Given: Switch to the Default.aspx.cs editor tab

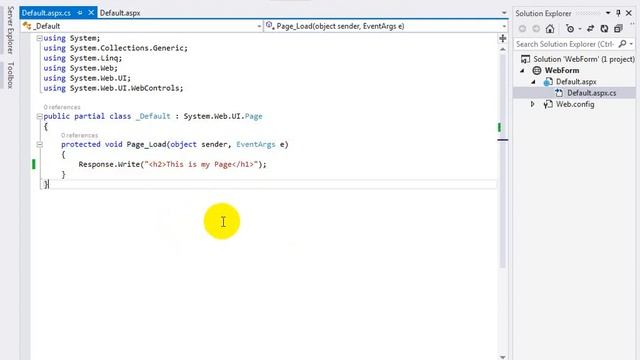Looking at the screenshot, I should [46, 13].
